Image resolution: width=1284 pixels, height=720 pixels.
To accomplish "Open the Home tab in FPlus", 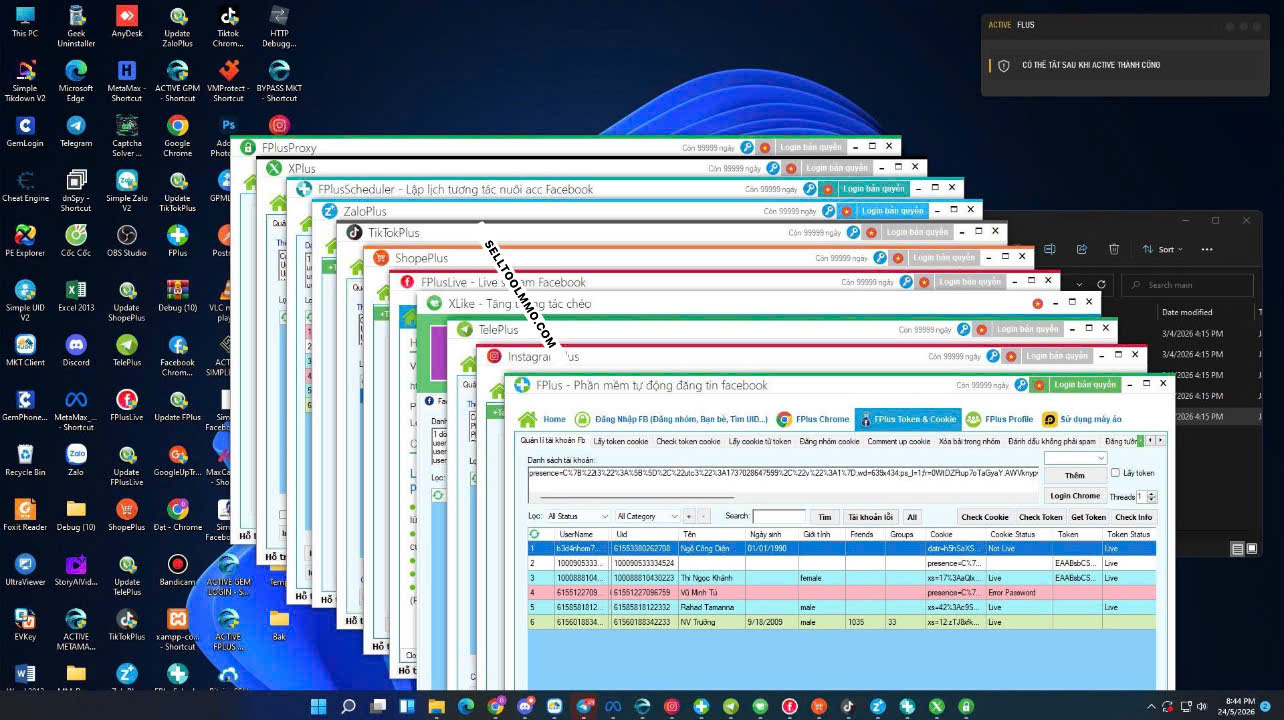I will (542, 419).
